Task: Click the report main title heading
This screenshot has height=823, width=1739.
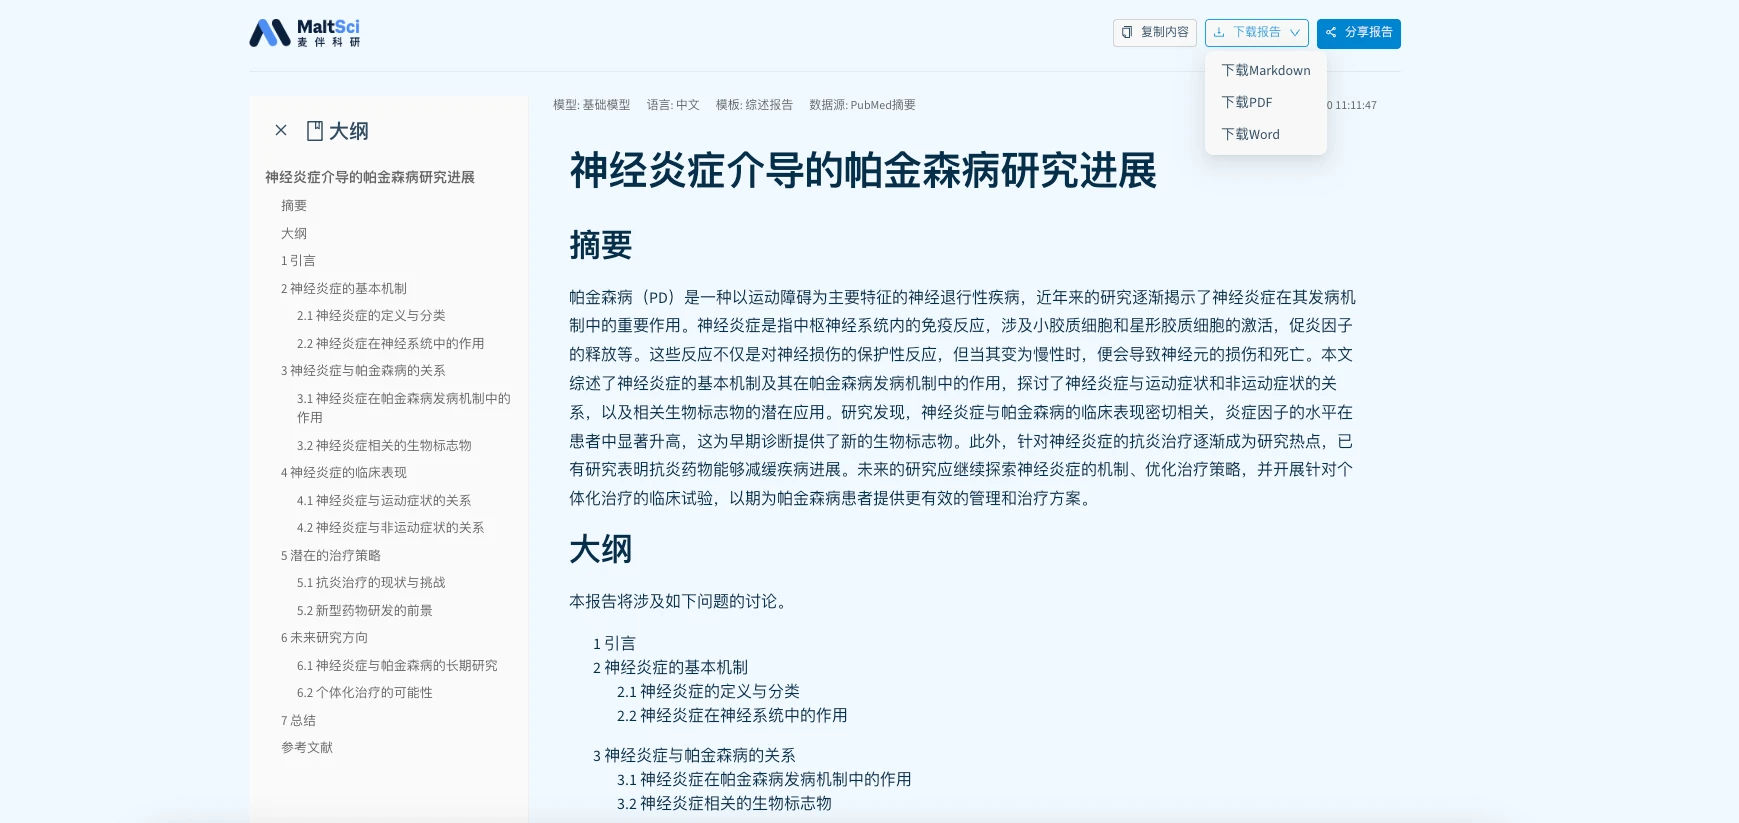Action: point(863,171)
